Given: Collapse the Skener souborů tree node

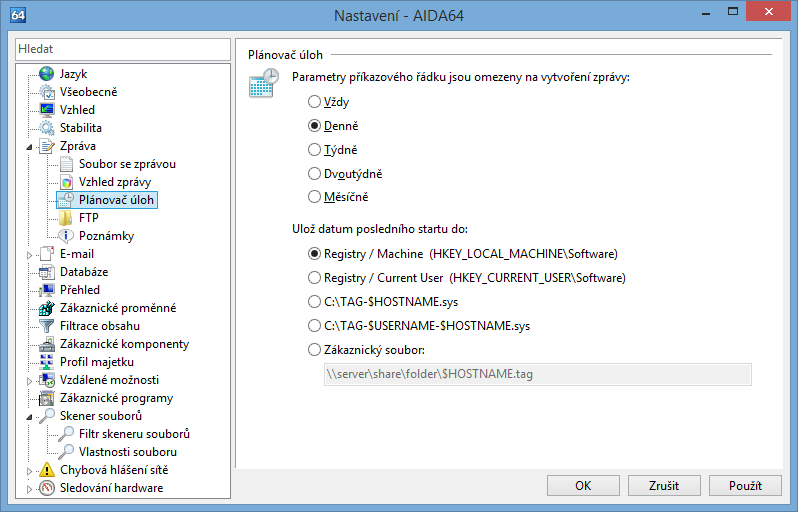Looking at the screenshot, I should 29,417.
